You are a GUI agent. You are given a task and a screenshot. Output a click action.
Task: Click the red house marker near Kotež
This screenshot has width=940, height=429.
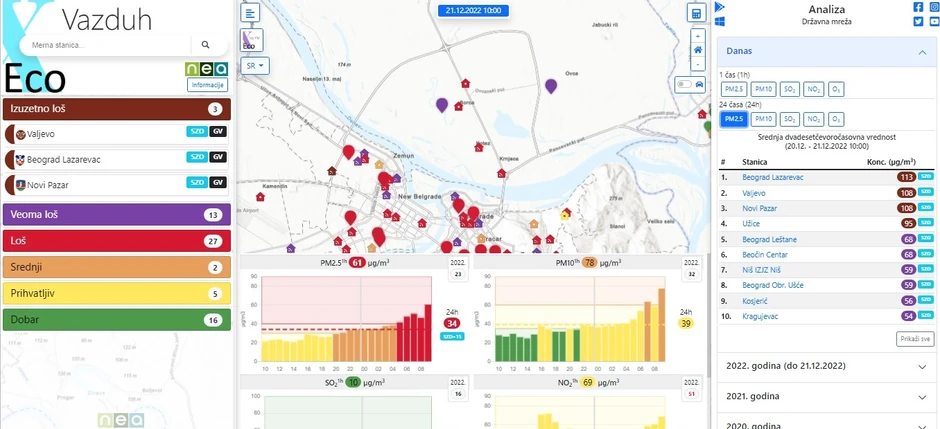point(478,147)
